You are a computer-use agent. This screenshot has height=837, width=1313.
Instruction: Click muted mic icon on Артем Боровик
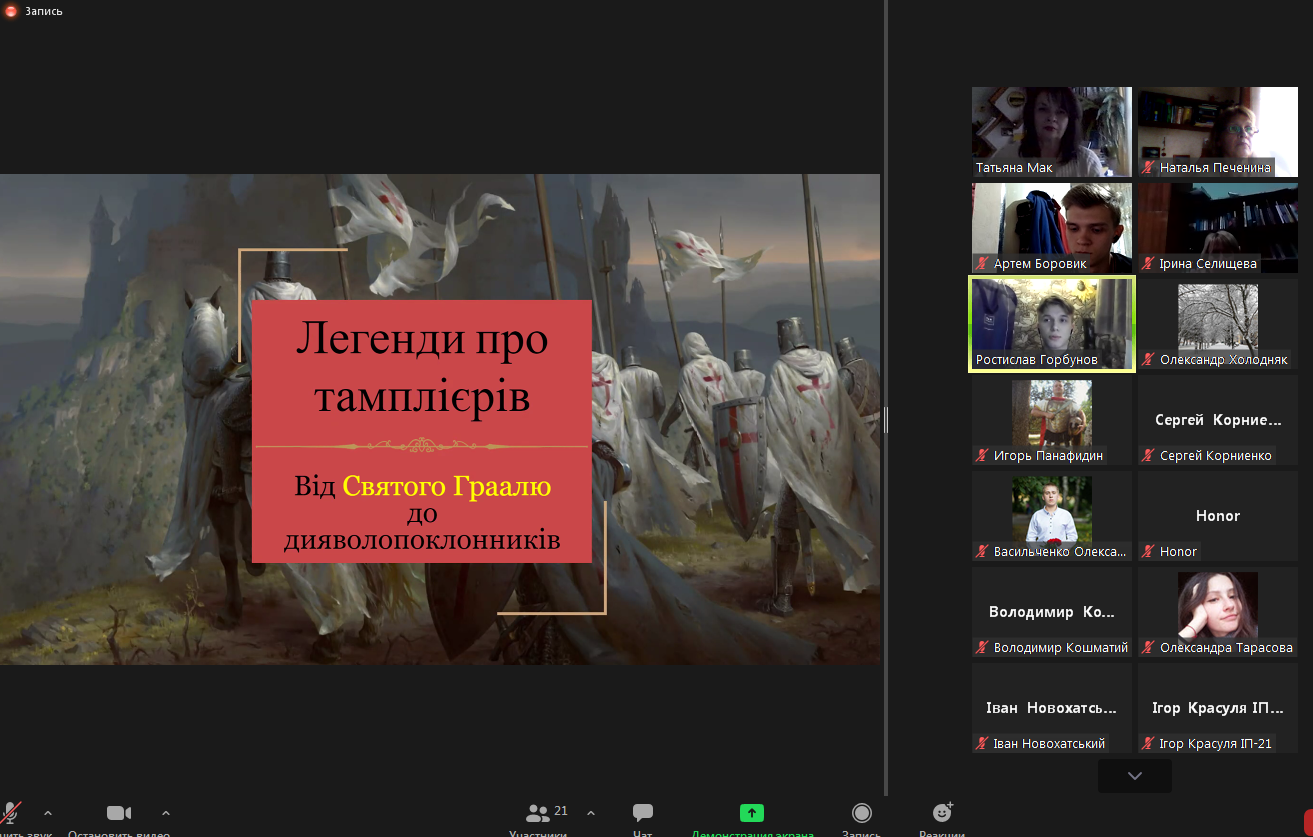[983, 264]
